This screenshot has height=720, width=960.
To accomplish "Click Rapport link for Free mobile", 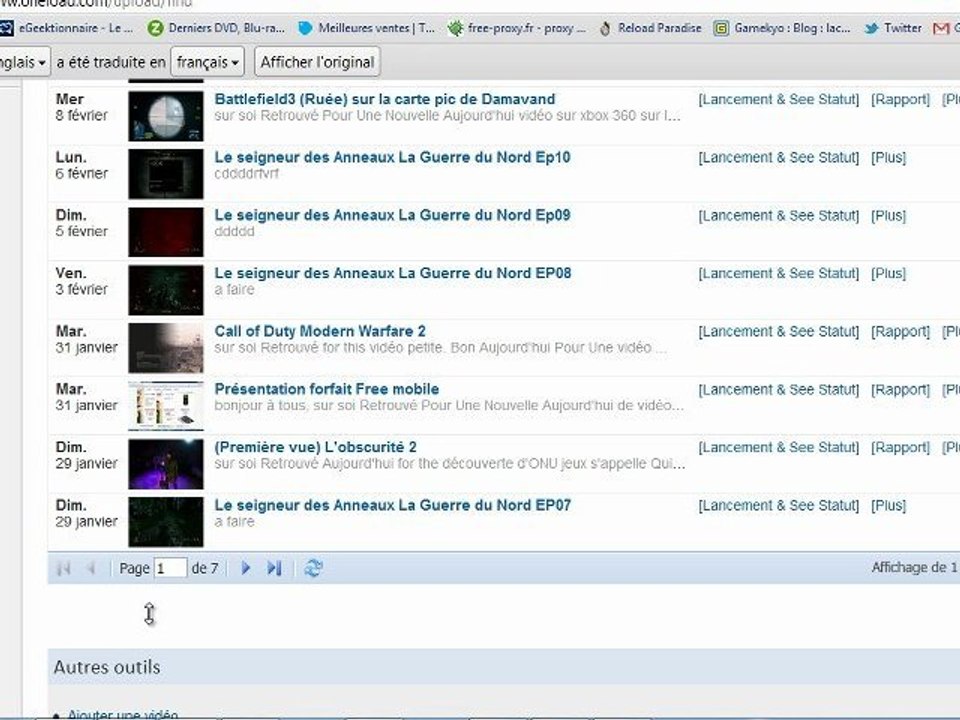I will [x=901, y=390].
